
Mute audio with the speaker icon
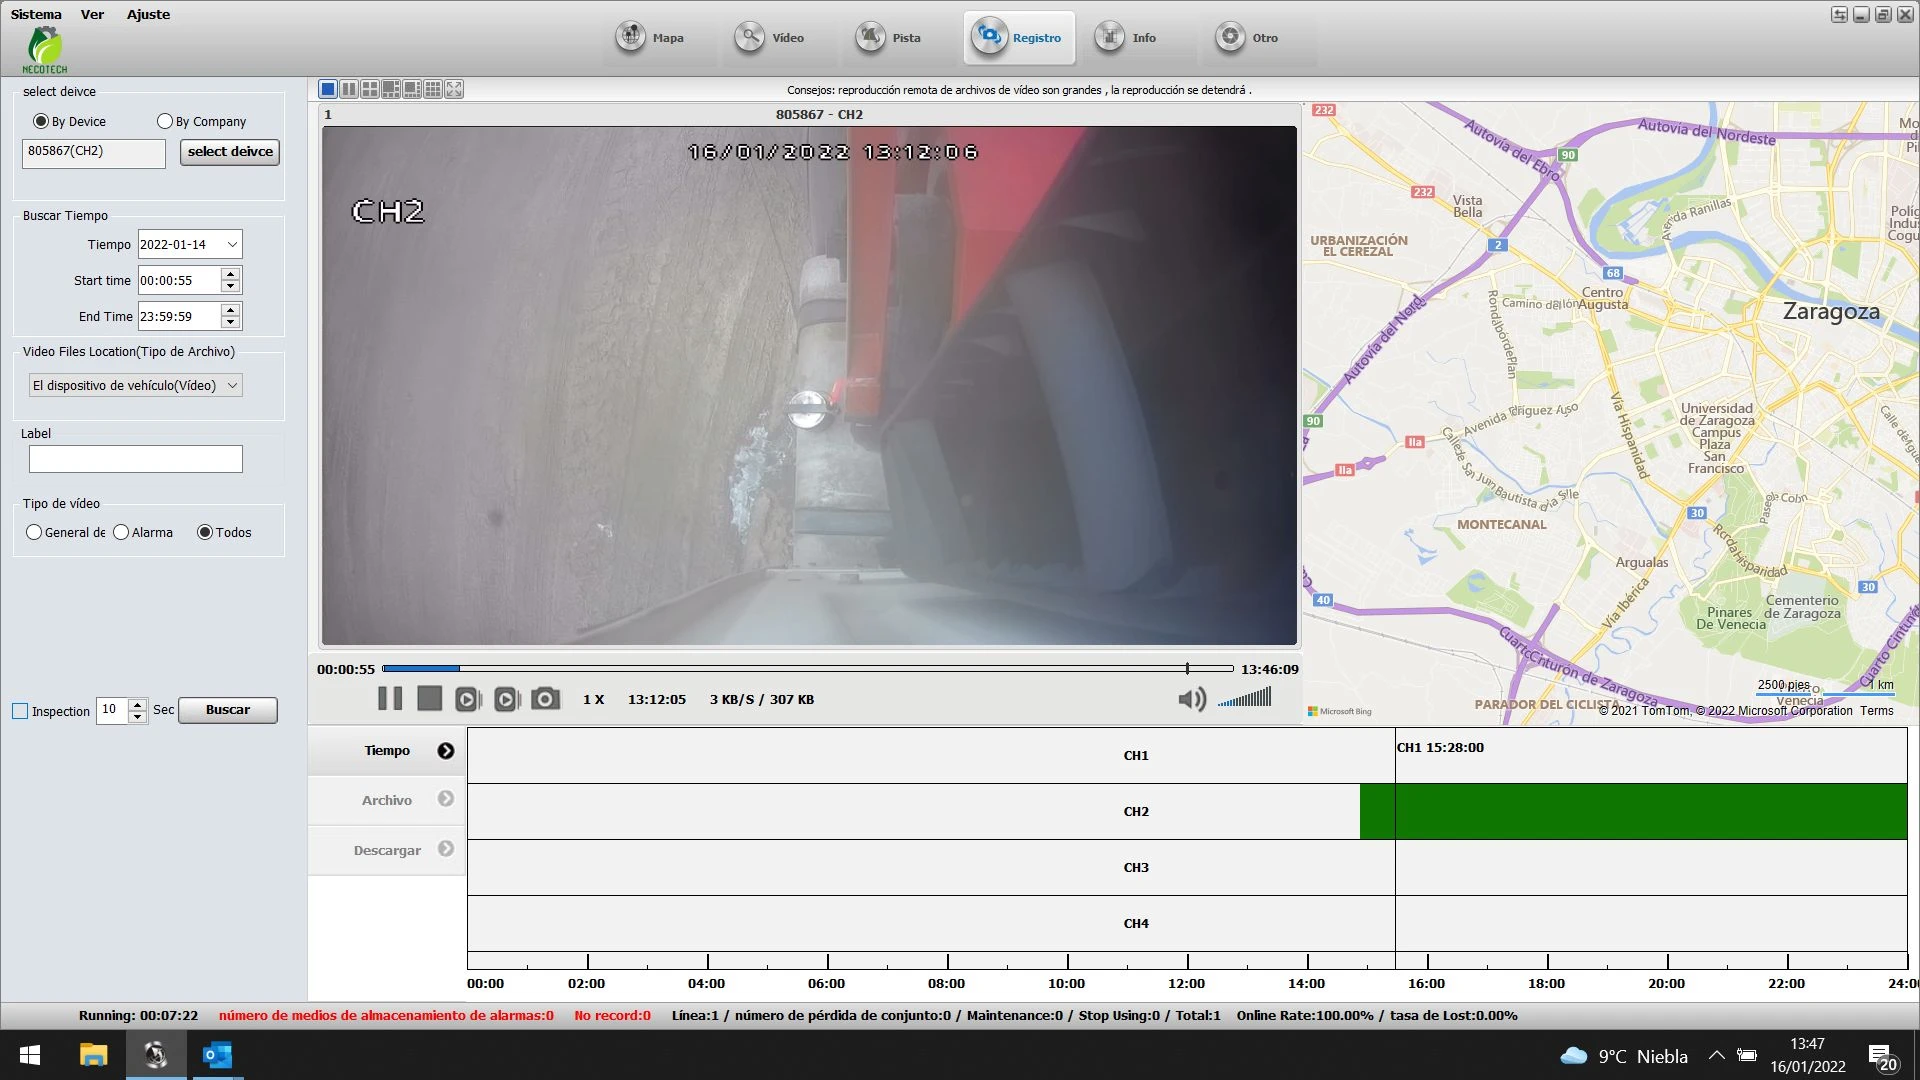1191,699
